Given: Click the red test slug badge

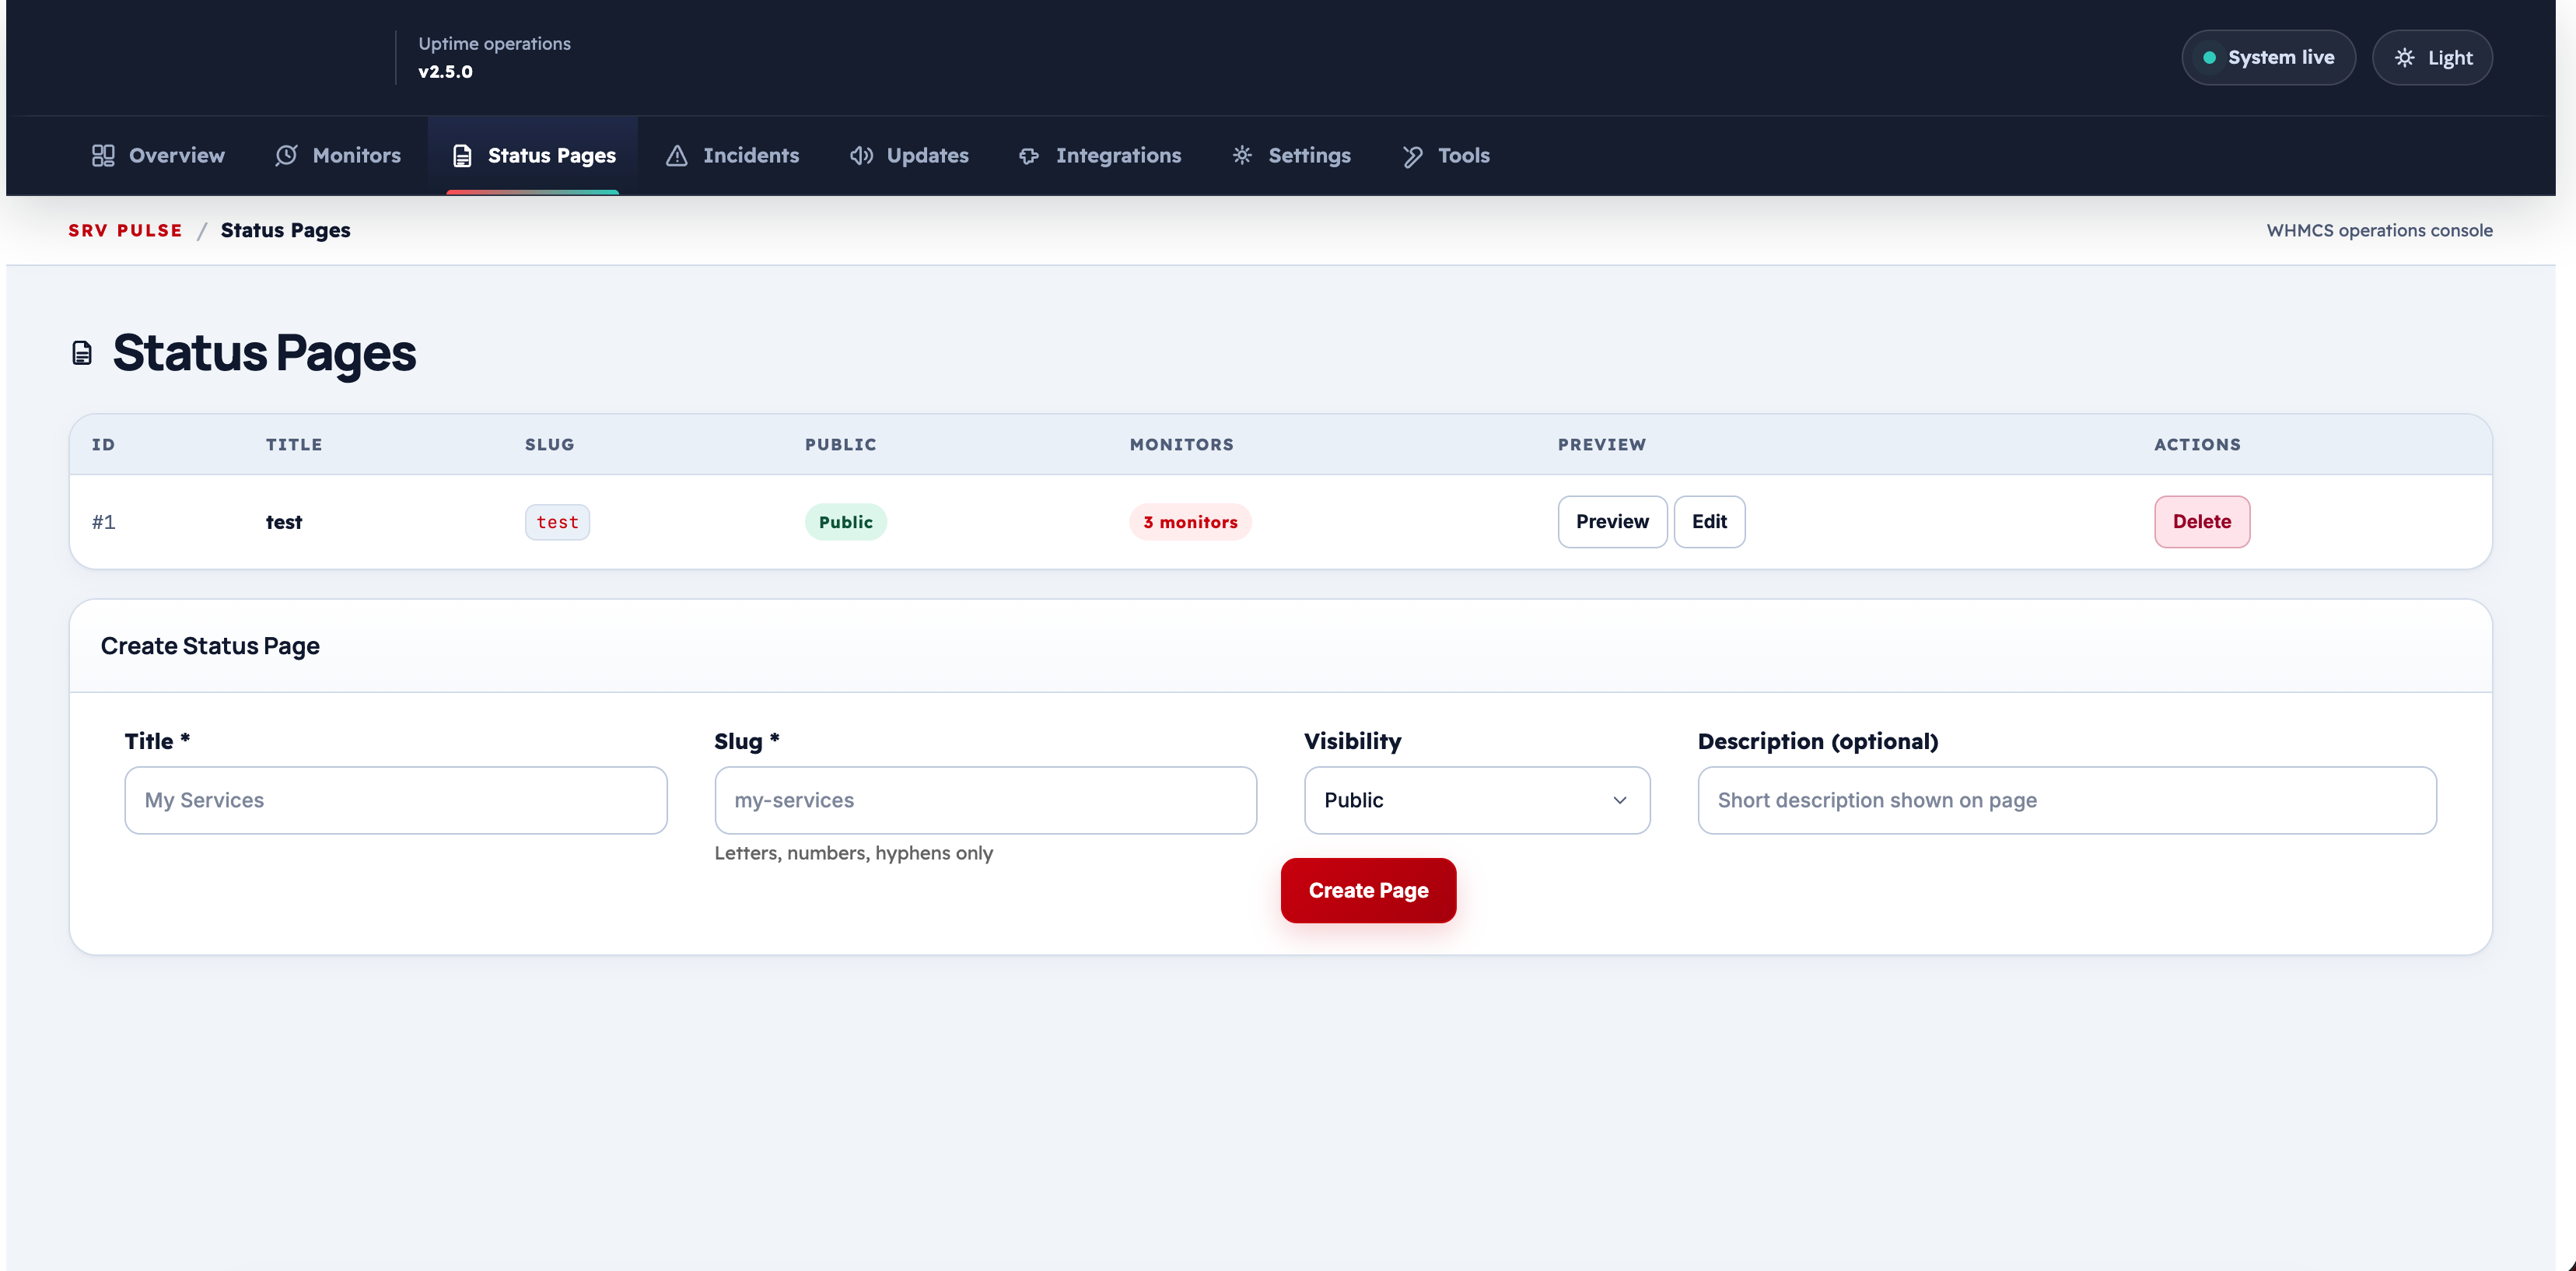Looking at the screenshot, I should pos(557,522).
